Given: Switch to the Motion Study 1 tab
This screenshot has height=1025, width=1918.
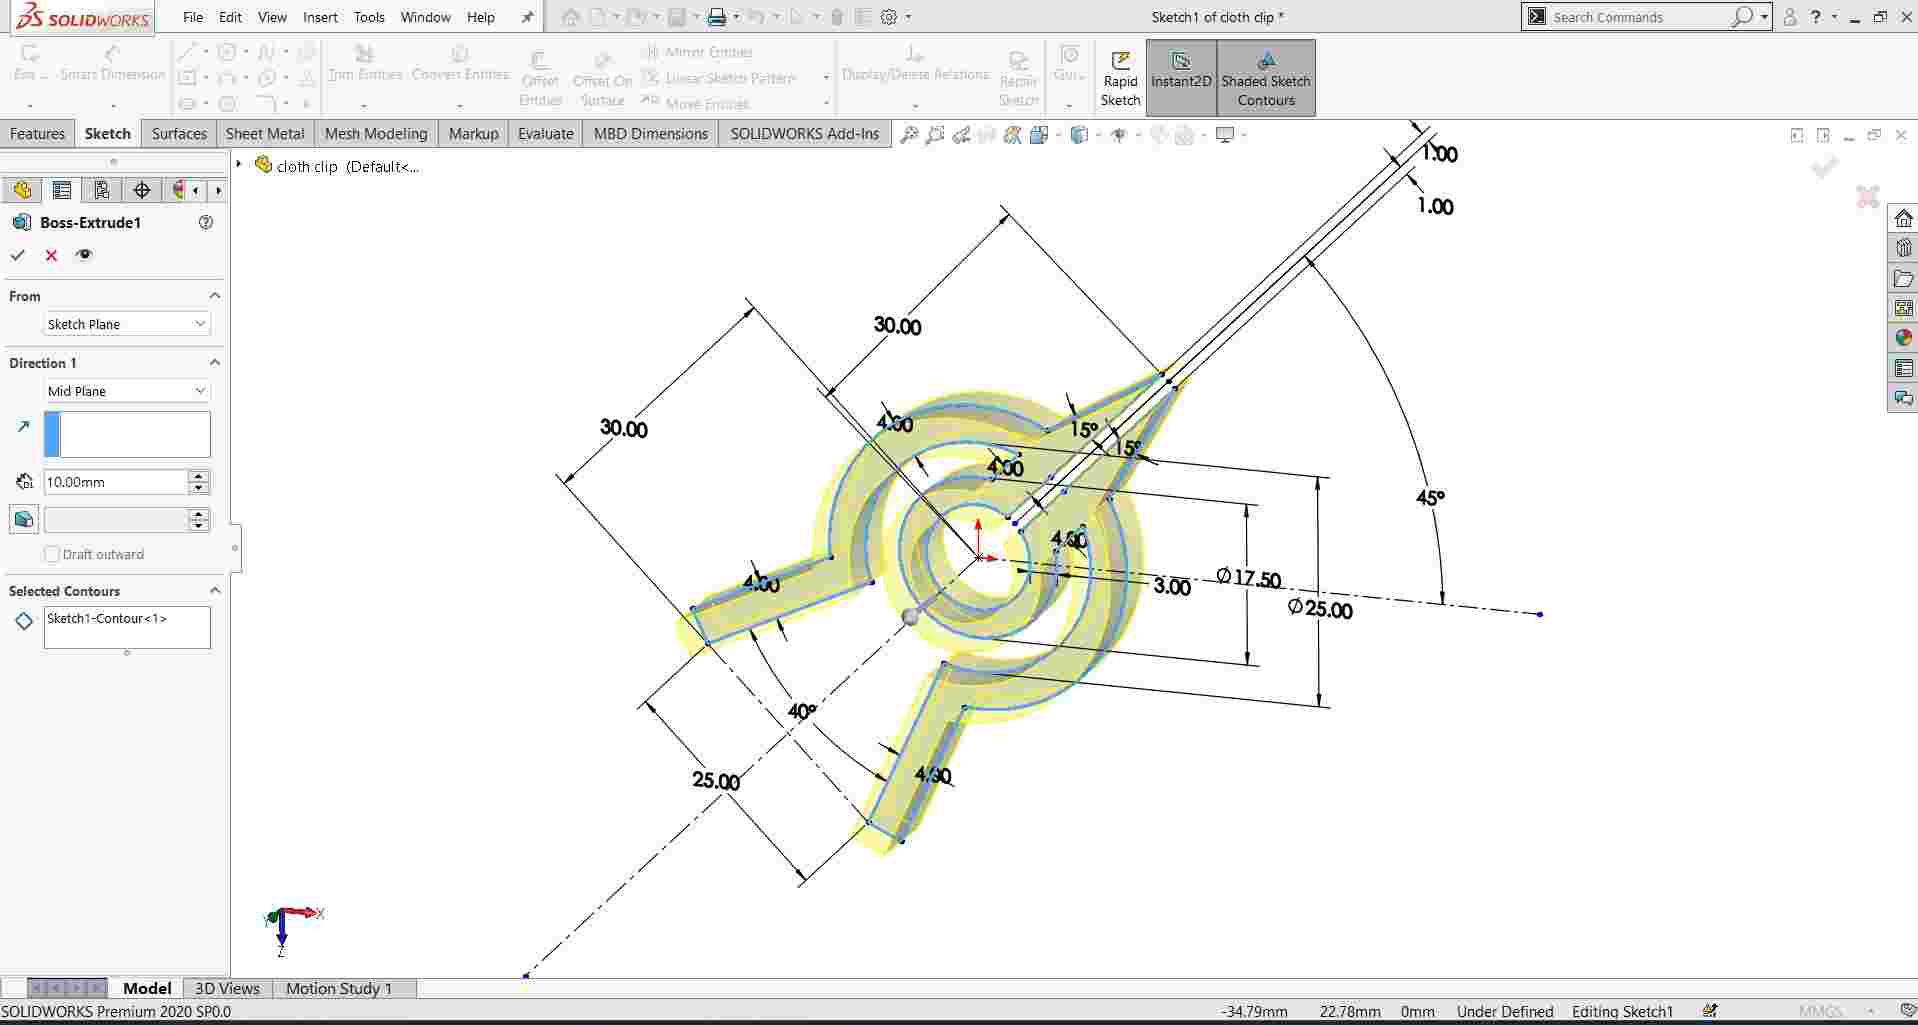Looking at the screenshot, I should 339,988.
